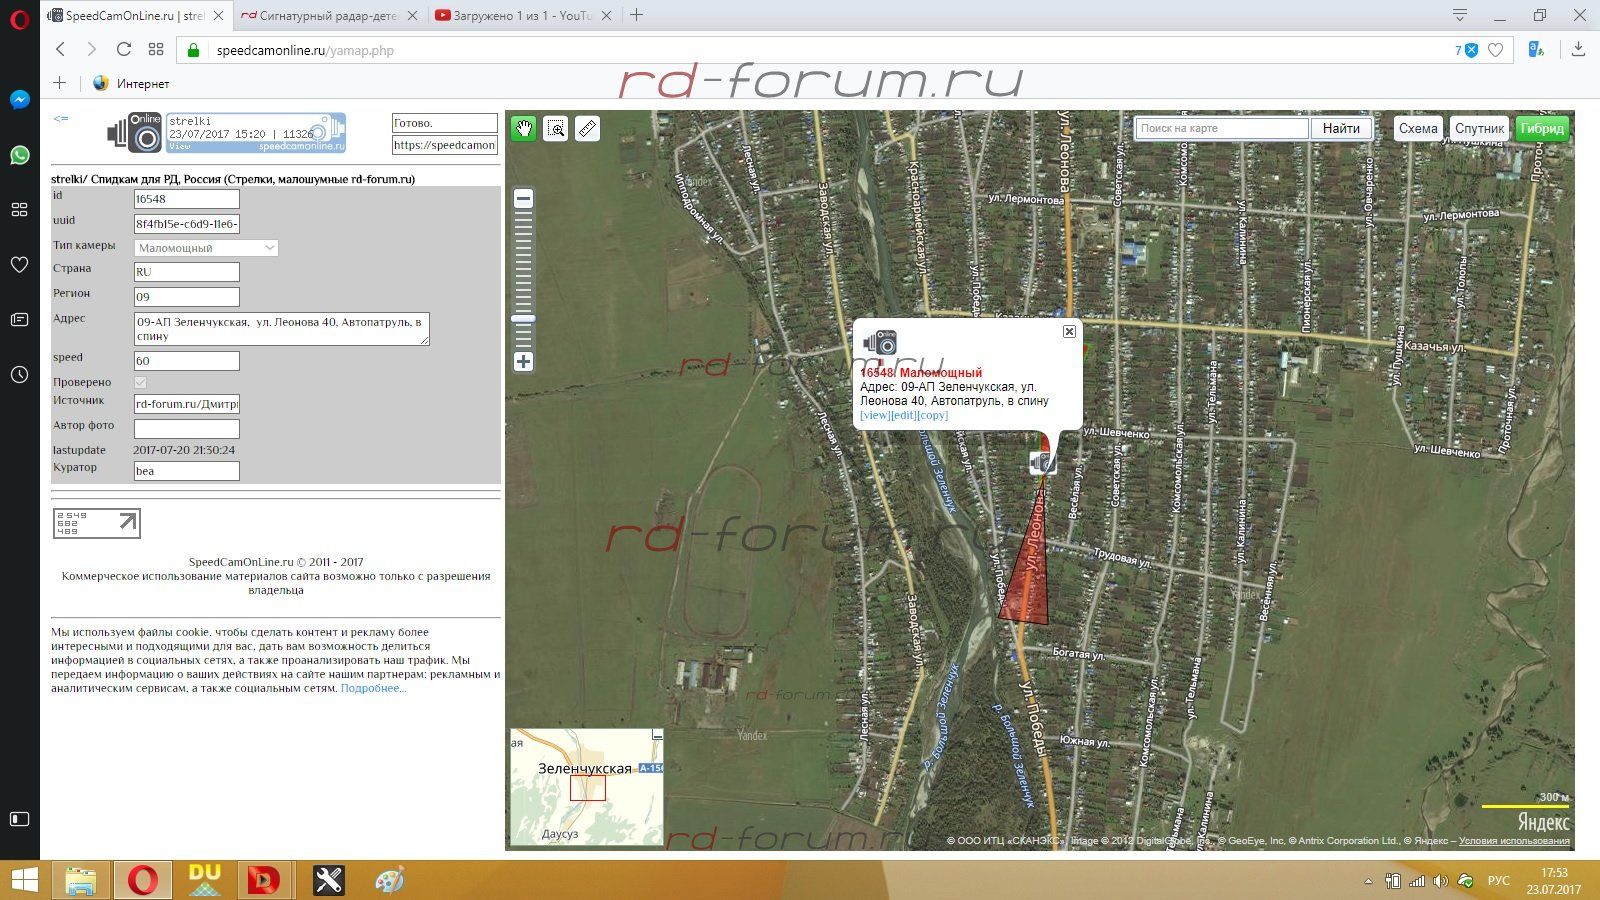Open Messenger in Opera sidebar

pyautogui.click(x=19, y=100)
